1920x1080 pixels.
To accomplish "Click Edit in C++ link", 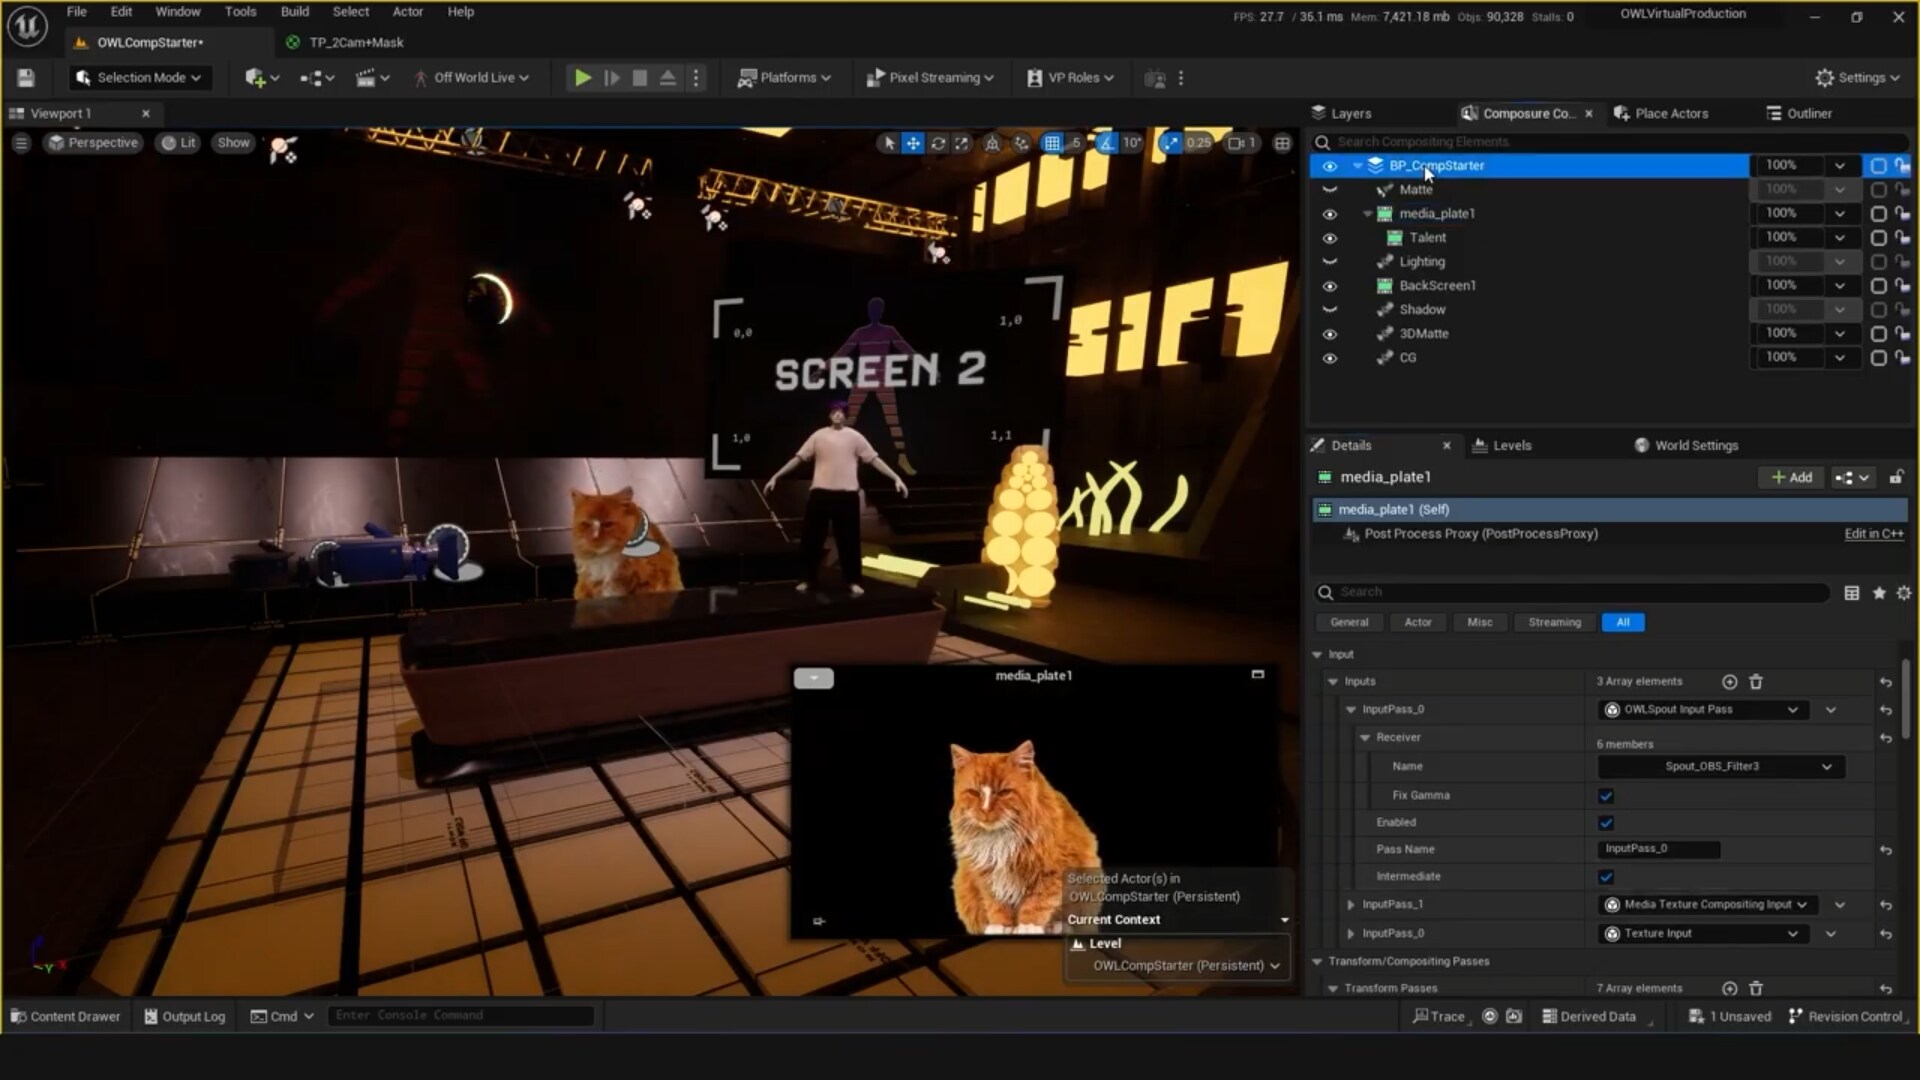I will coord(1874,534).
